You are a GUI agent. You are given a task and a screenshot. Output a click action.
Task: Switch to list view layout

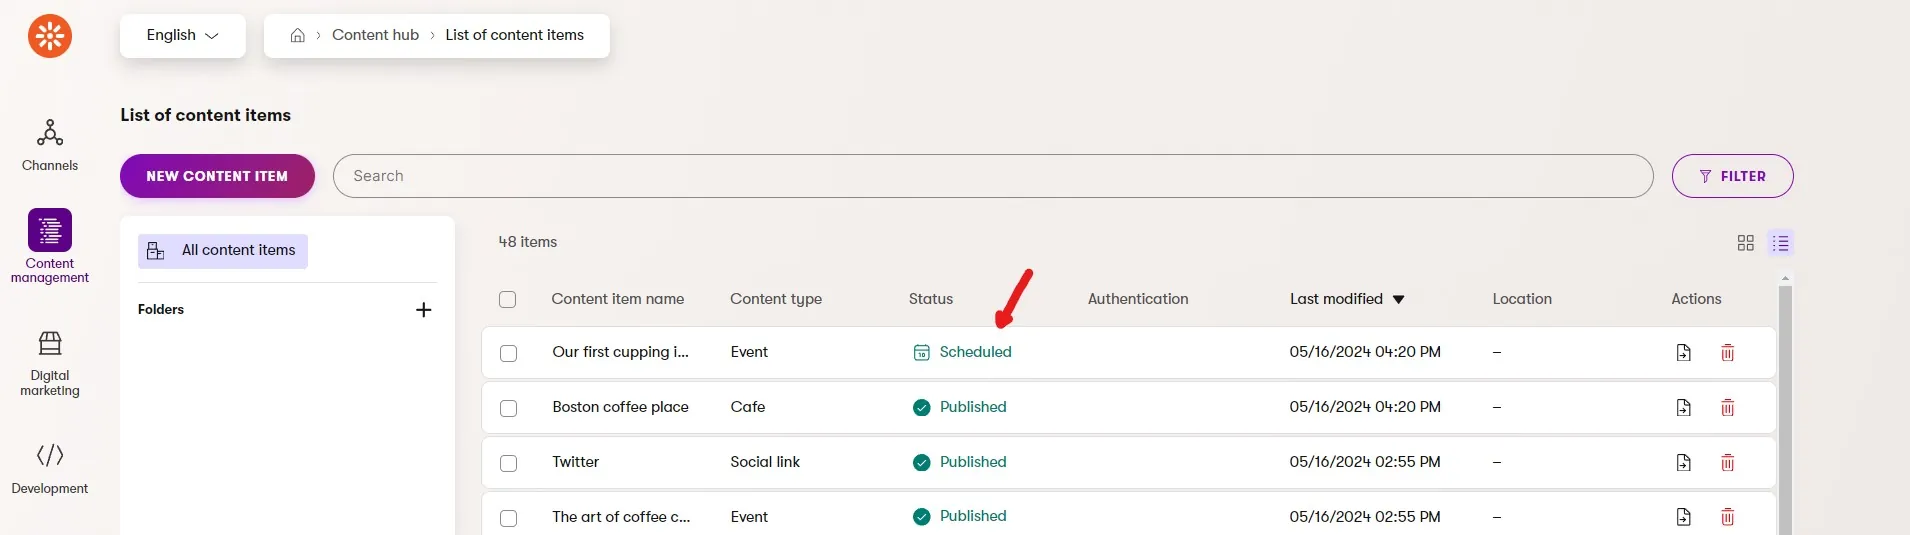[1780, 243]
